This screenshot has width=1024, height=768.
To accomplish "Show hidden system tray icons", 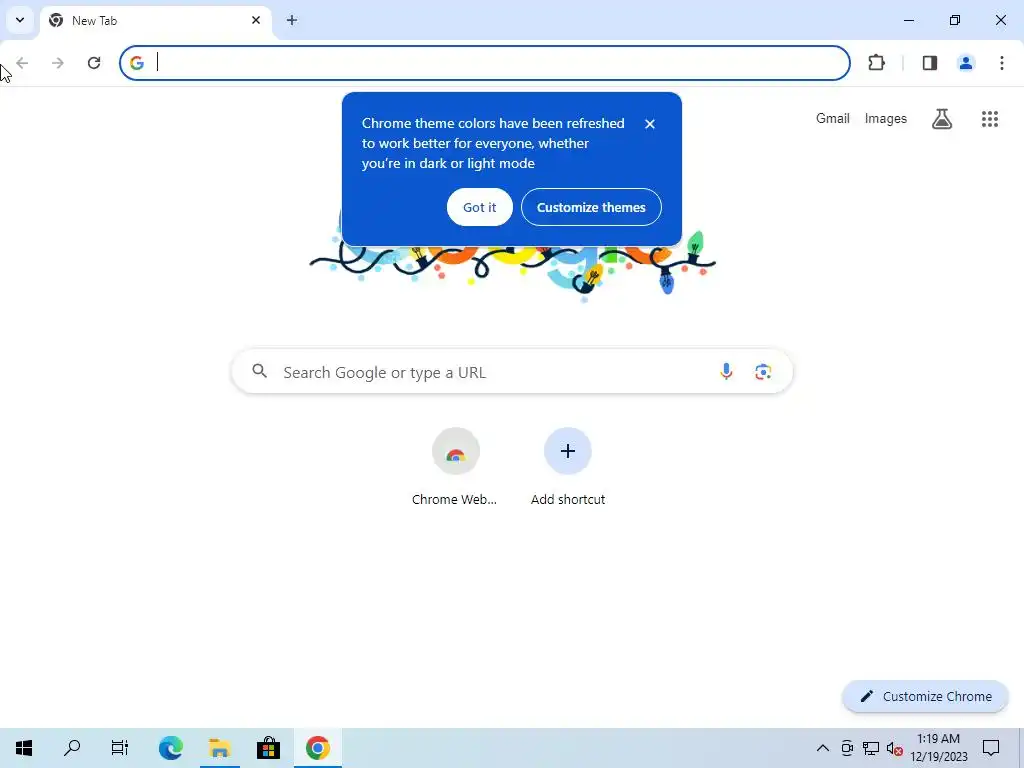I will coord(823,748).
